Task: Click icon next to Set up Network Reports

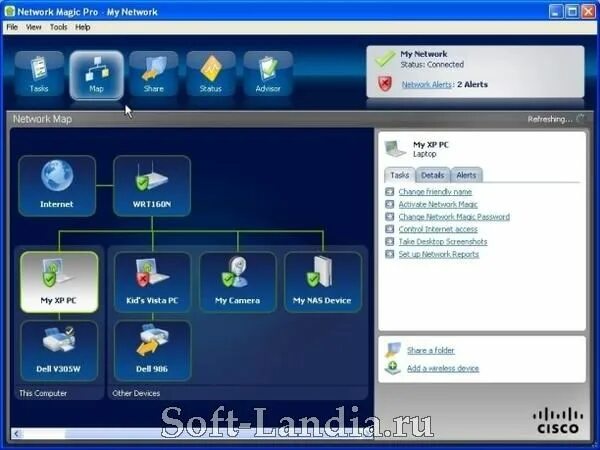Action: [x=390, y=254]
